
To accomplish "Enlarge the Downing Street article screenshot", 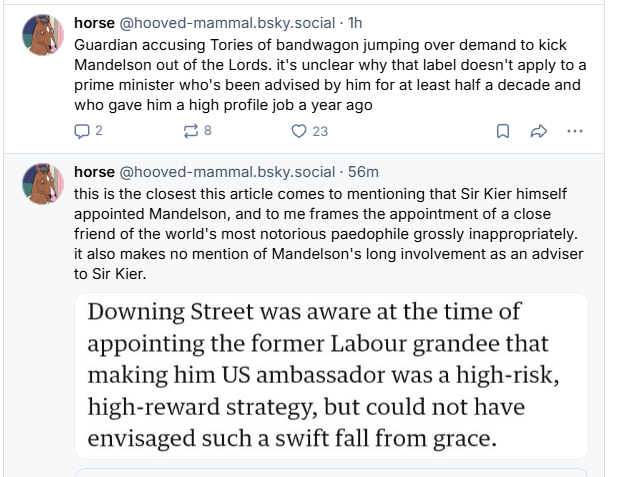I will (331, 375).
